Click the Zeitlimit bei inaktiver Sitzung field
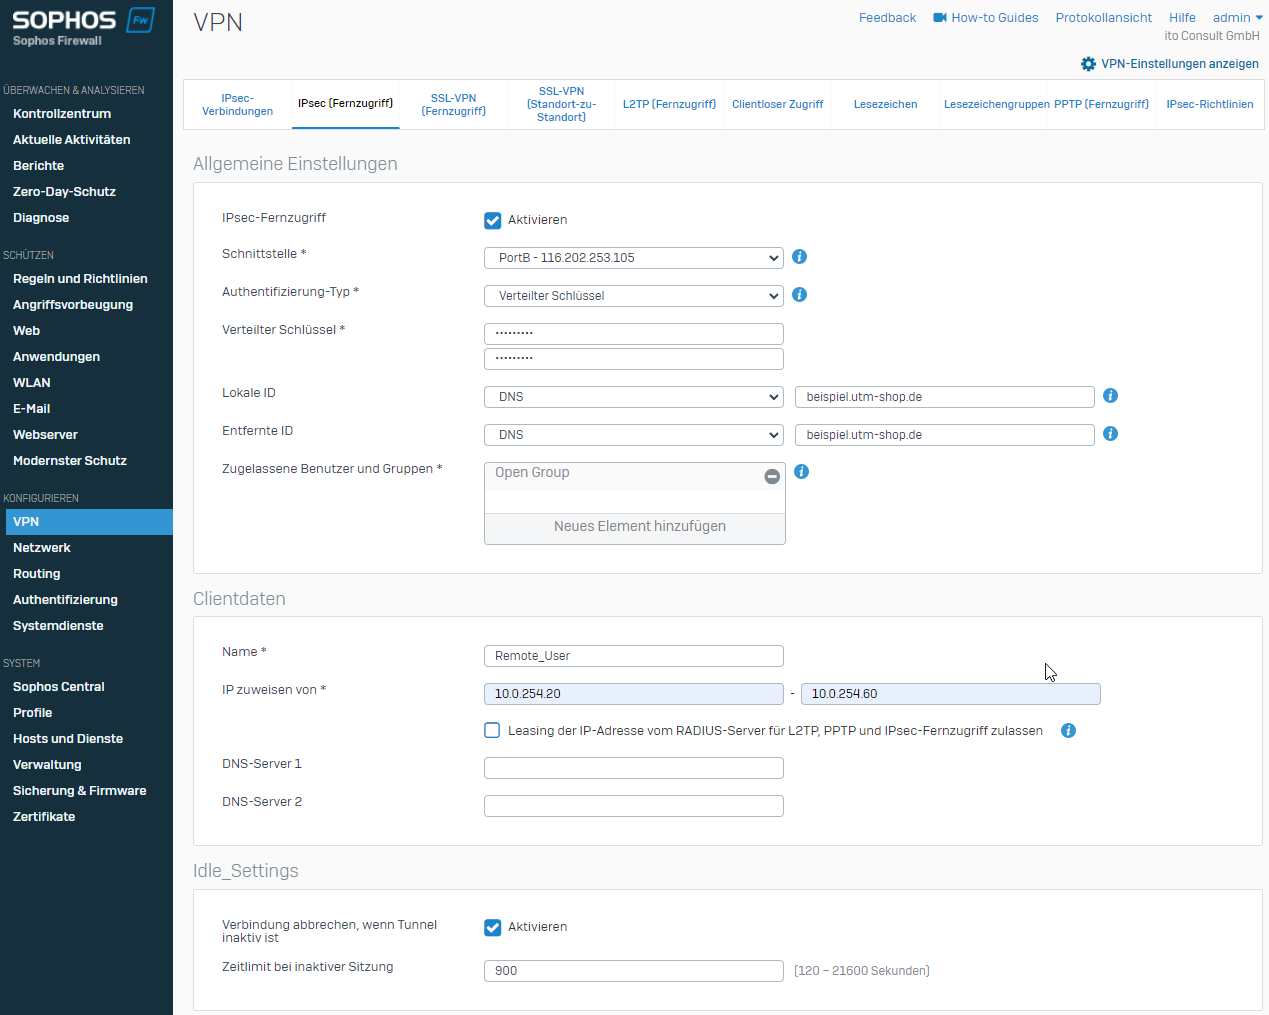 pyautogui.click(x=633, y=971)
